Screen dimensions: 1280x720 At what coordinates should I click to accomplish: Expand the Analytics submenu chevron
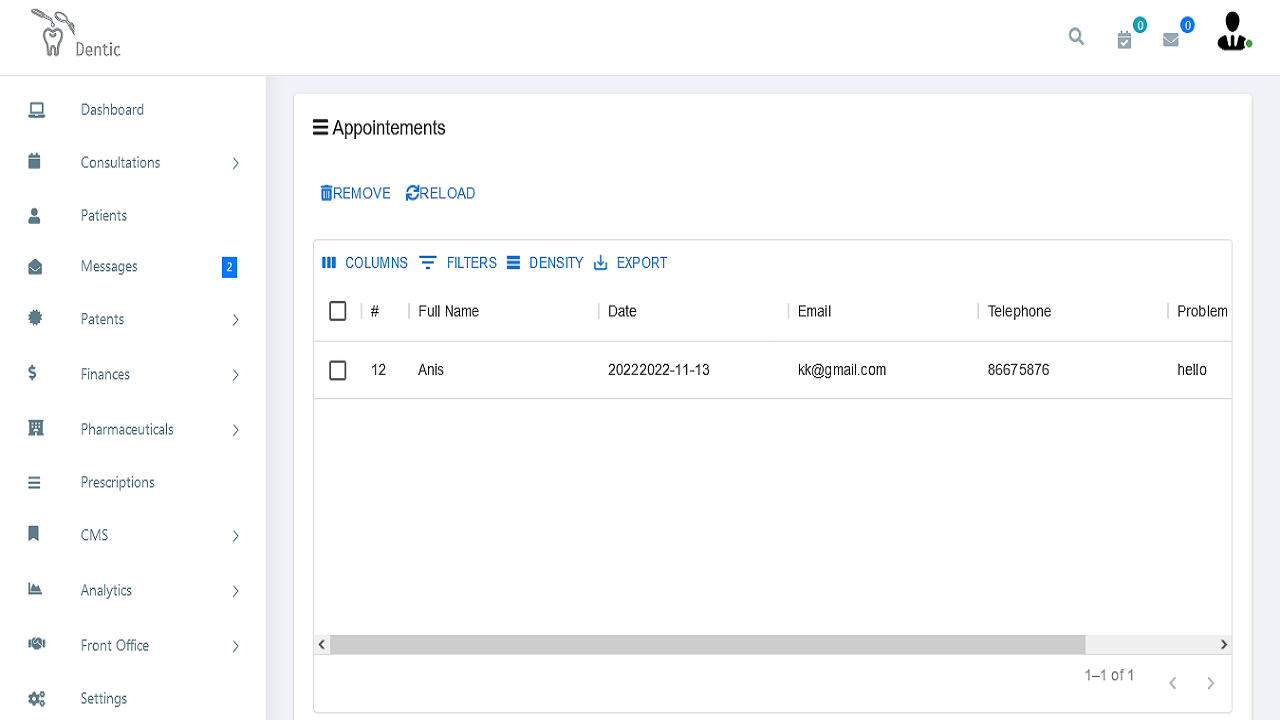(x=235, y=591)
